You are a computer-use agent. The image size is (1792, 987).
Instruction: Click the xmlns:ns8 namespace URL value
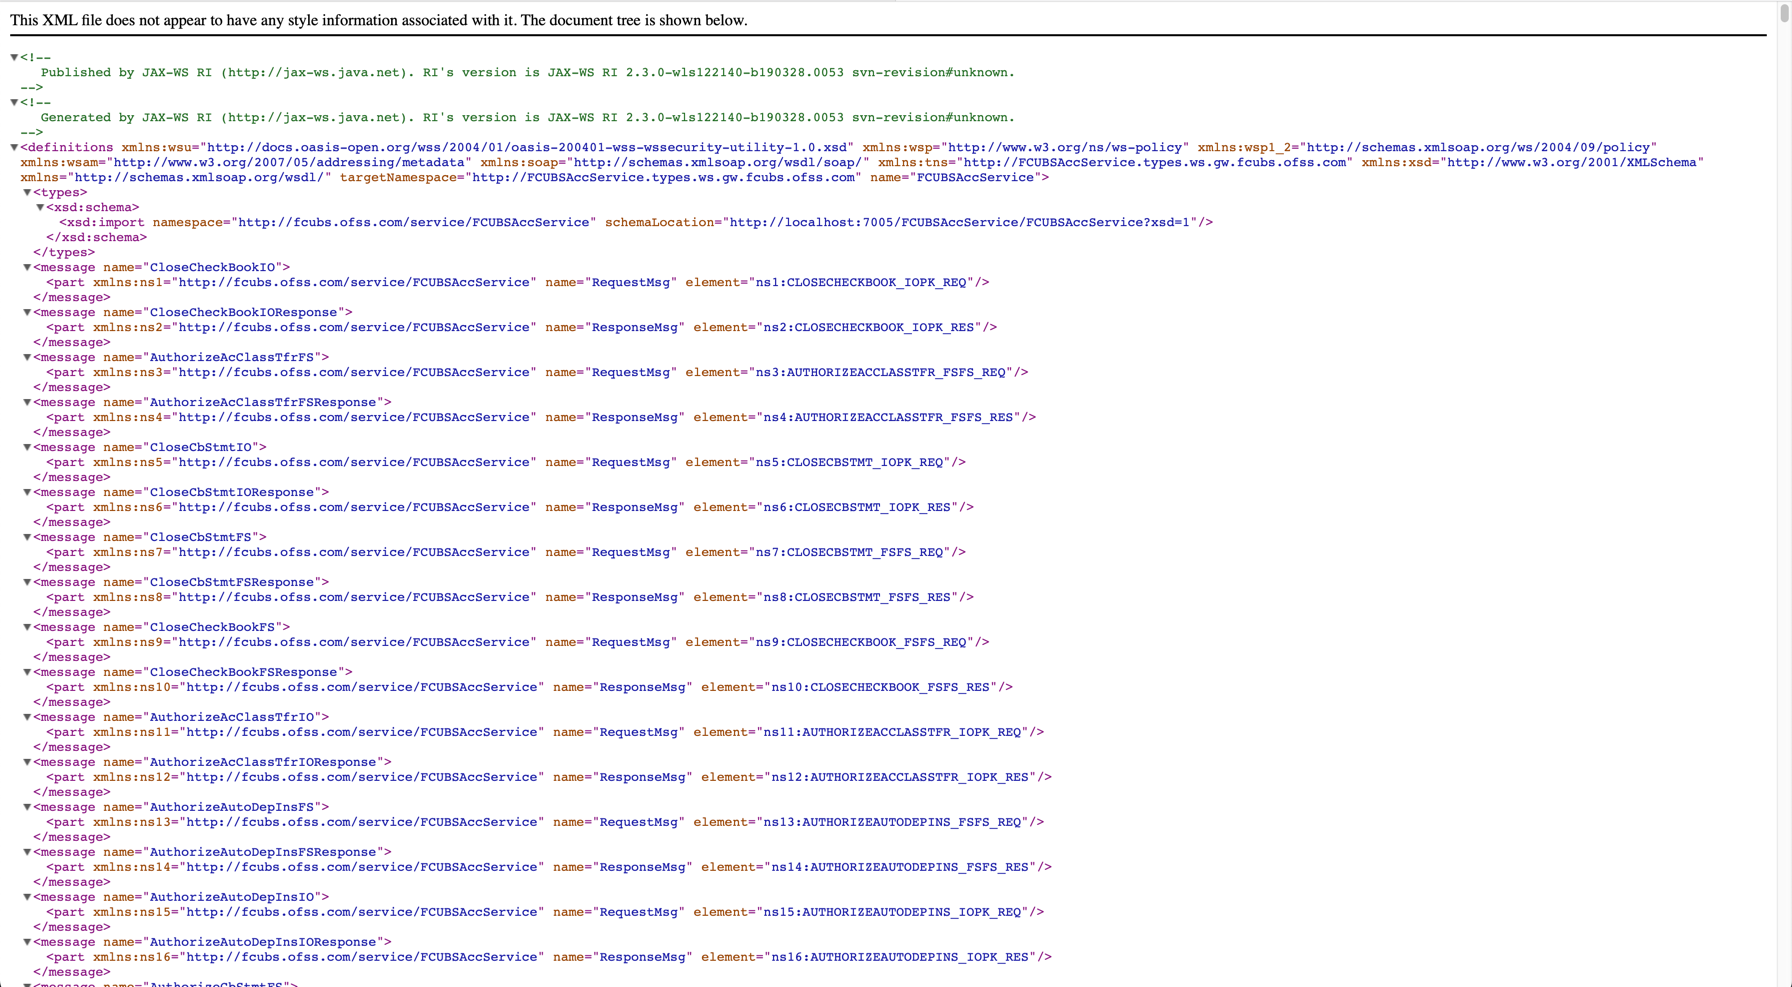(354, 598)
